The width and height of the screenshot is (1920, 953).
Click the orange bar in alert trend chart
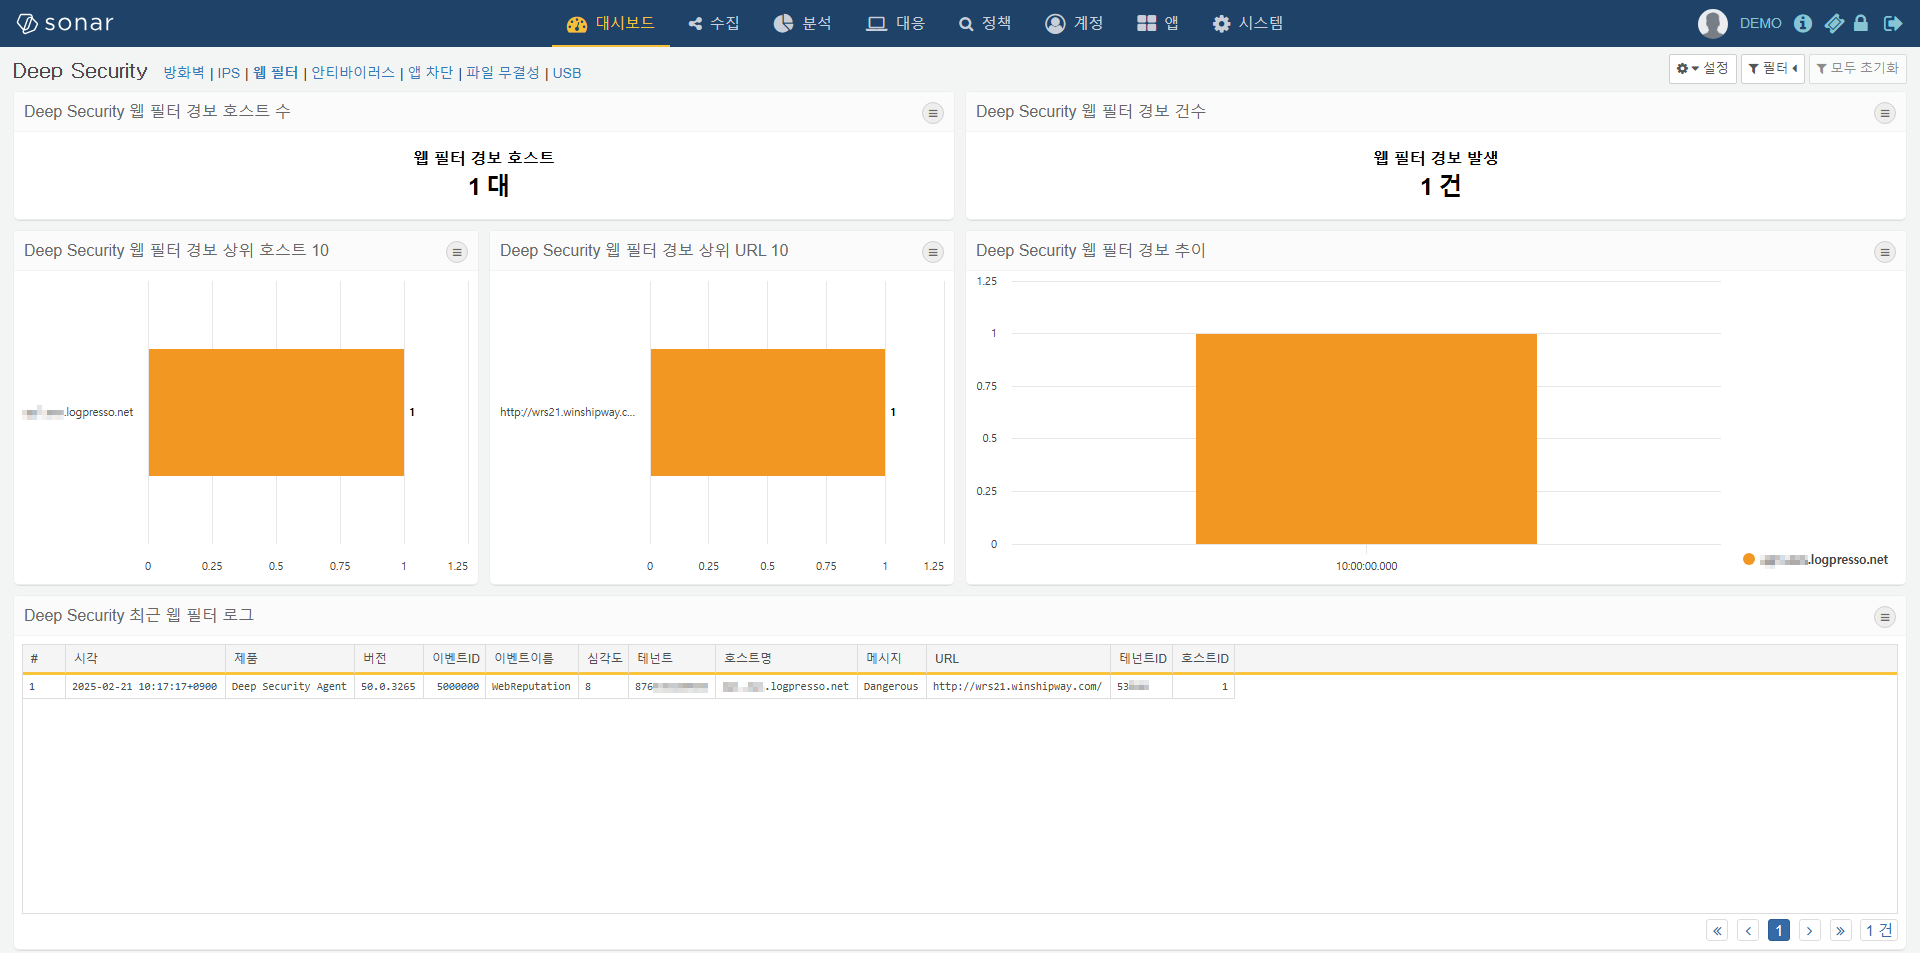[x=1366, y=439]
